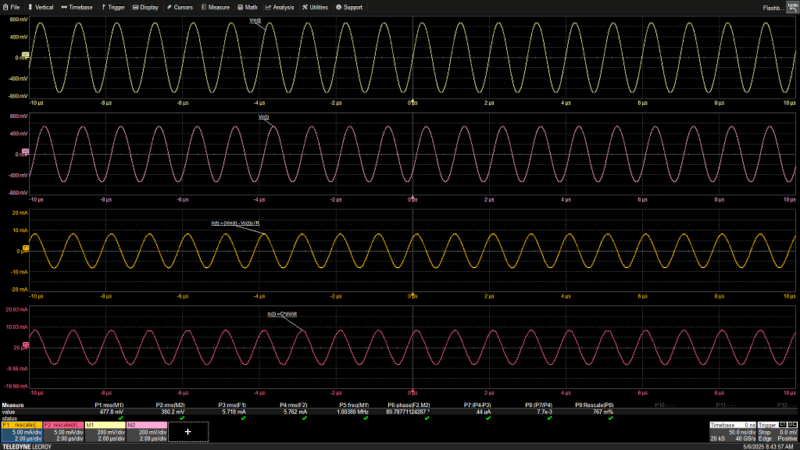Image resolution: width=800 pixels, height=450 pixels.
Task: Click the P1 rms(M1) measurement header
Action: tap(109, 405)
